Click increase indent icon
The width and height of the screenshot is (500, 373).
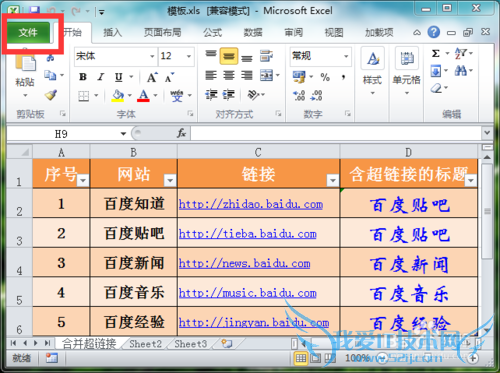229,95
